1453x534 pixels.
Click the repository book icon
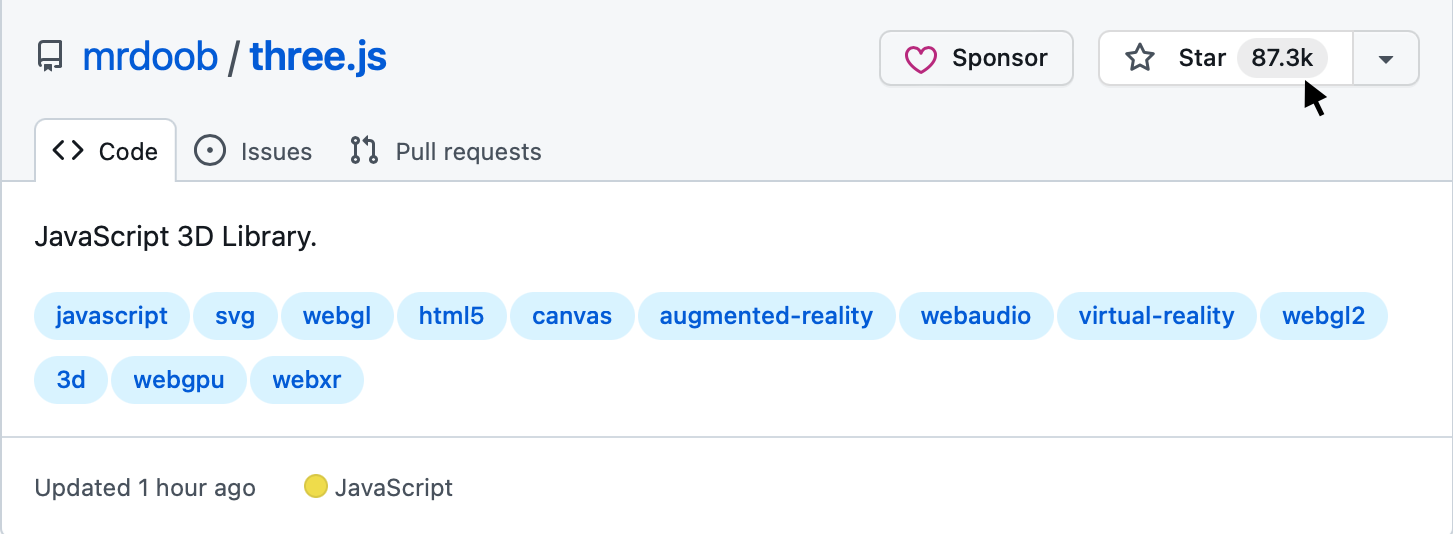click(50, 58)
